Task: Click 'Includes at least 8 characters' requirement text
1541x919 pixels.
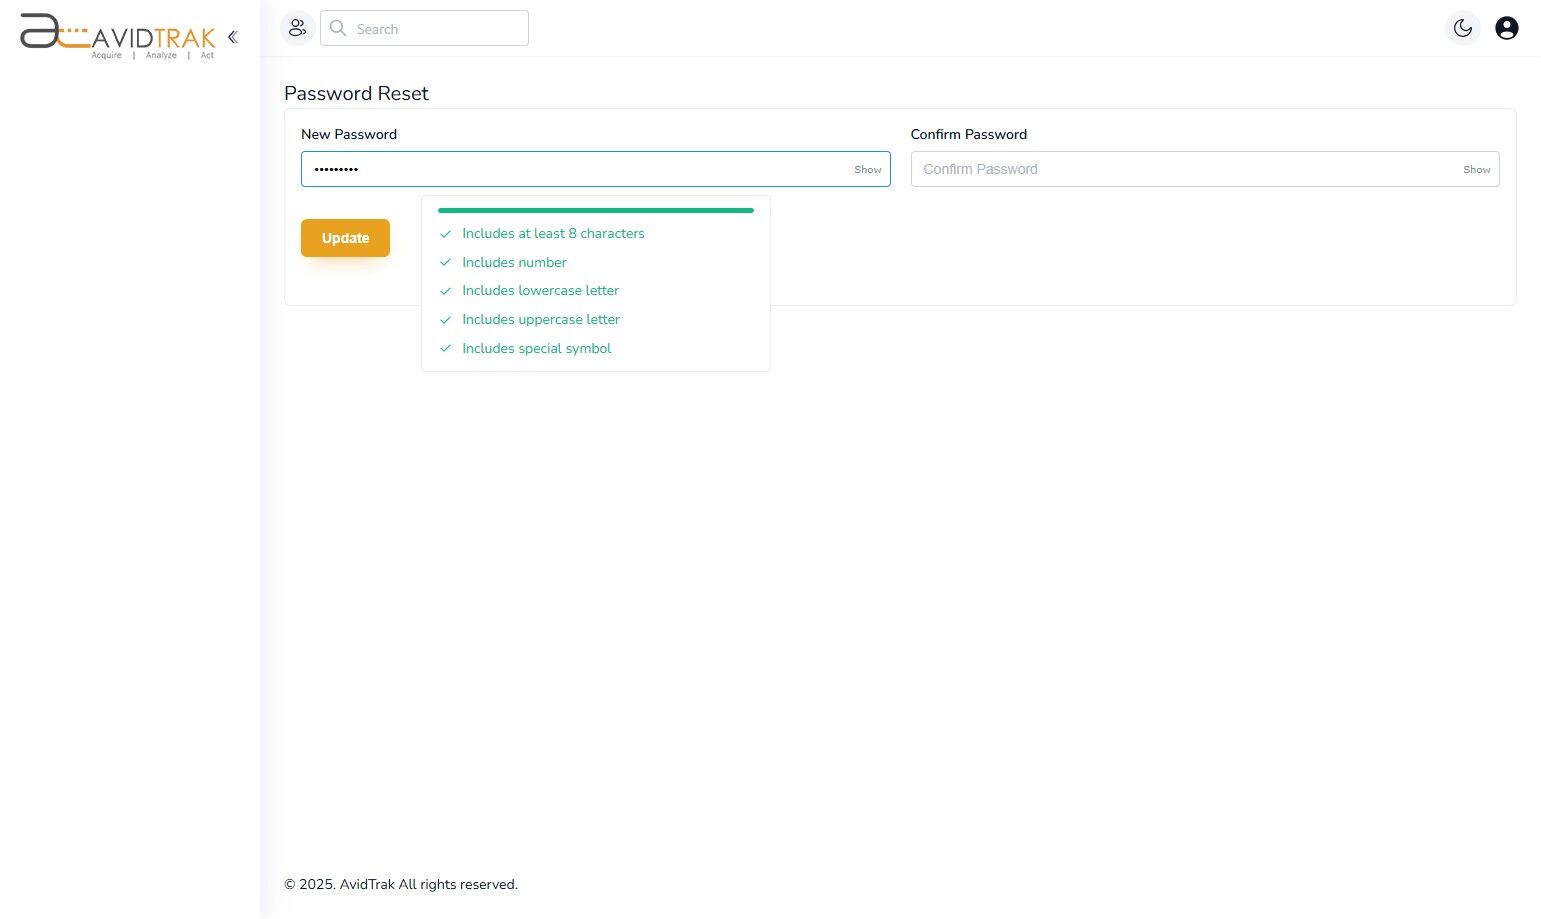Action: pyautogui.click(x=553, y=233)
